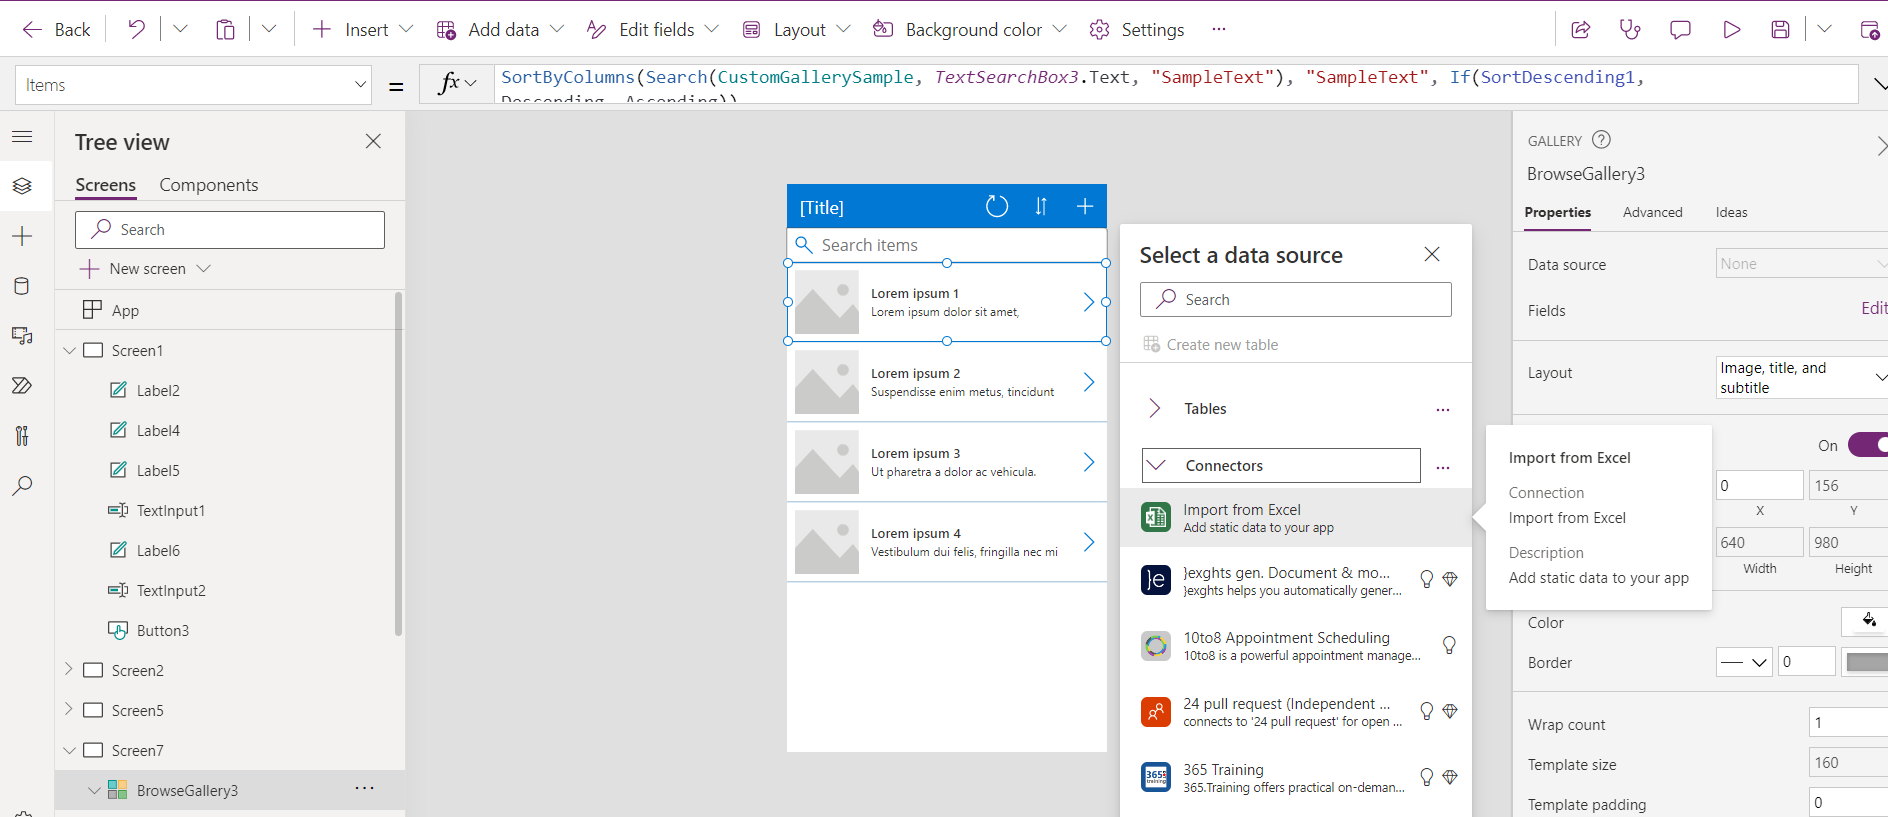Click the lightbulb icon on 10to8 Appointment Scheduling
The image size is (1888, 817).
[1449, 645]
